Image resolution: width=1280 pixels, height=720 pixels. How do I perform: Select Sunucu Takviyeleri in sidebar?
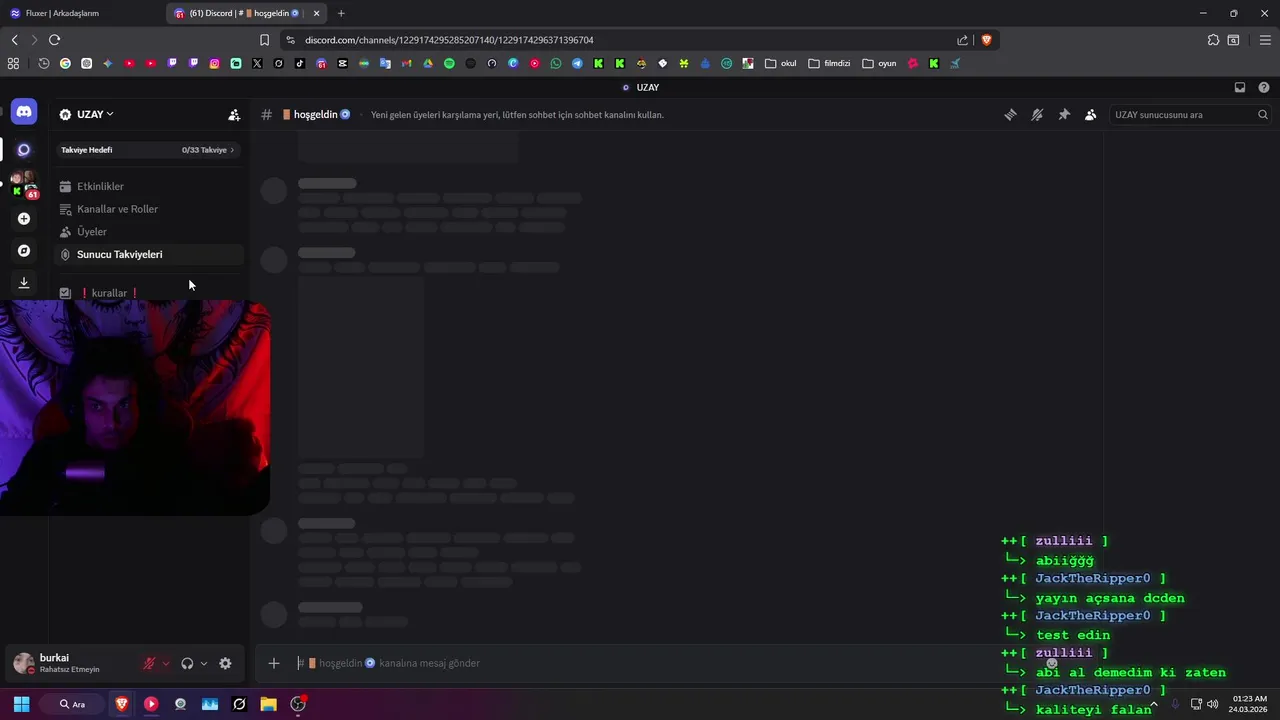click(148, 254)
